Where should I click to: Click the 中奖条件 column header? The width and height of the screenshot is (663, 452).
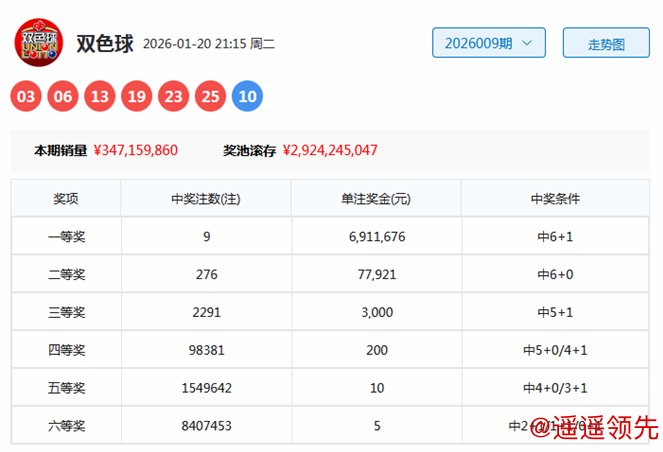pos(555,199)
